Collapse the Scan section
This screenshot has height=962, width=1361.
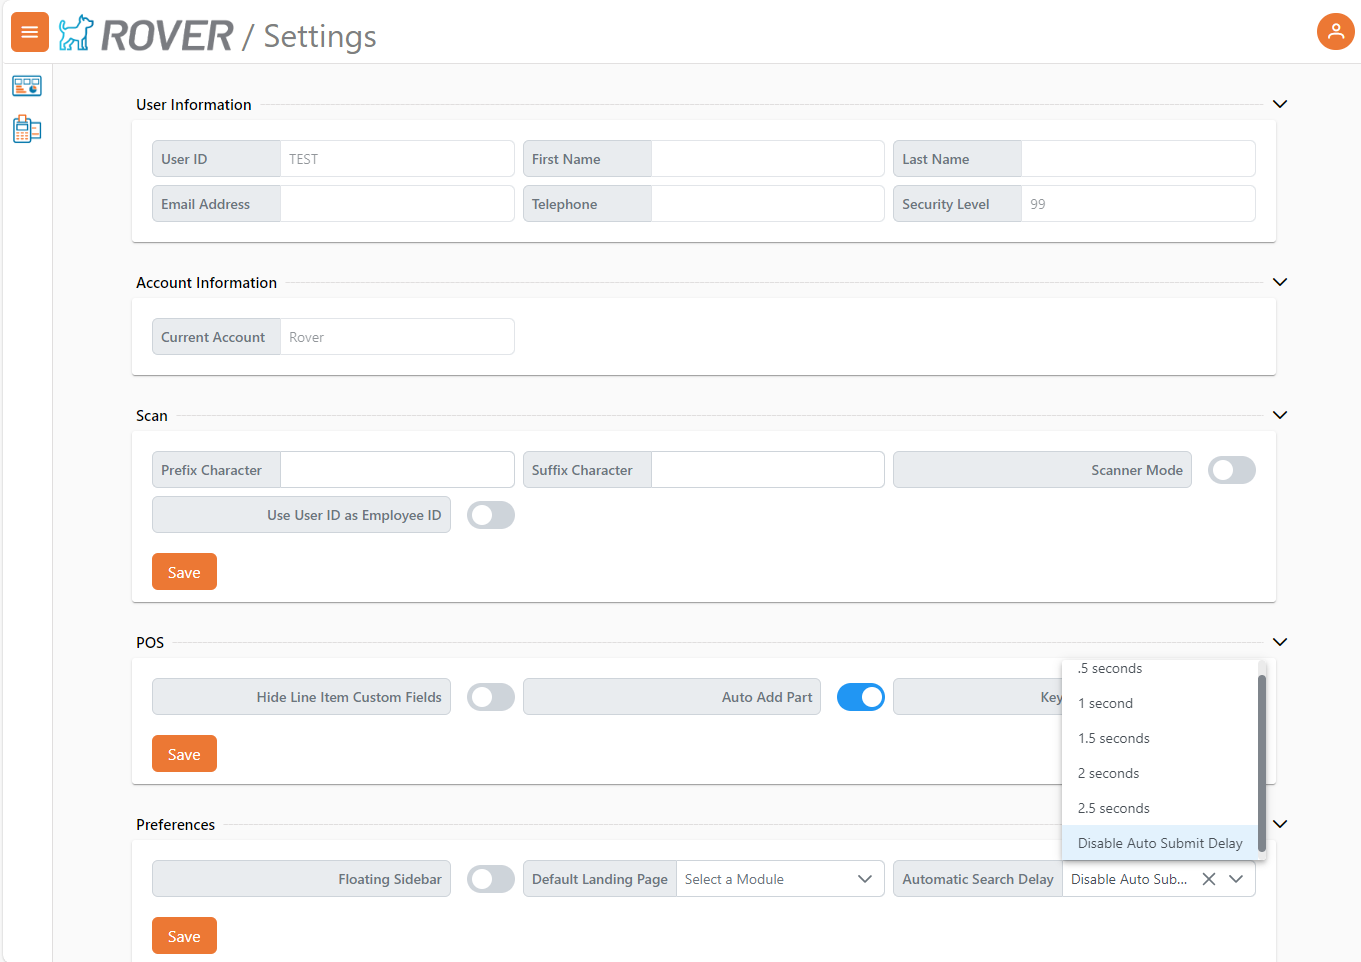1280,415
